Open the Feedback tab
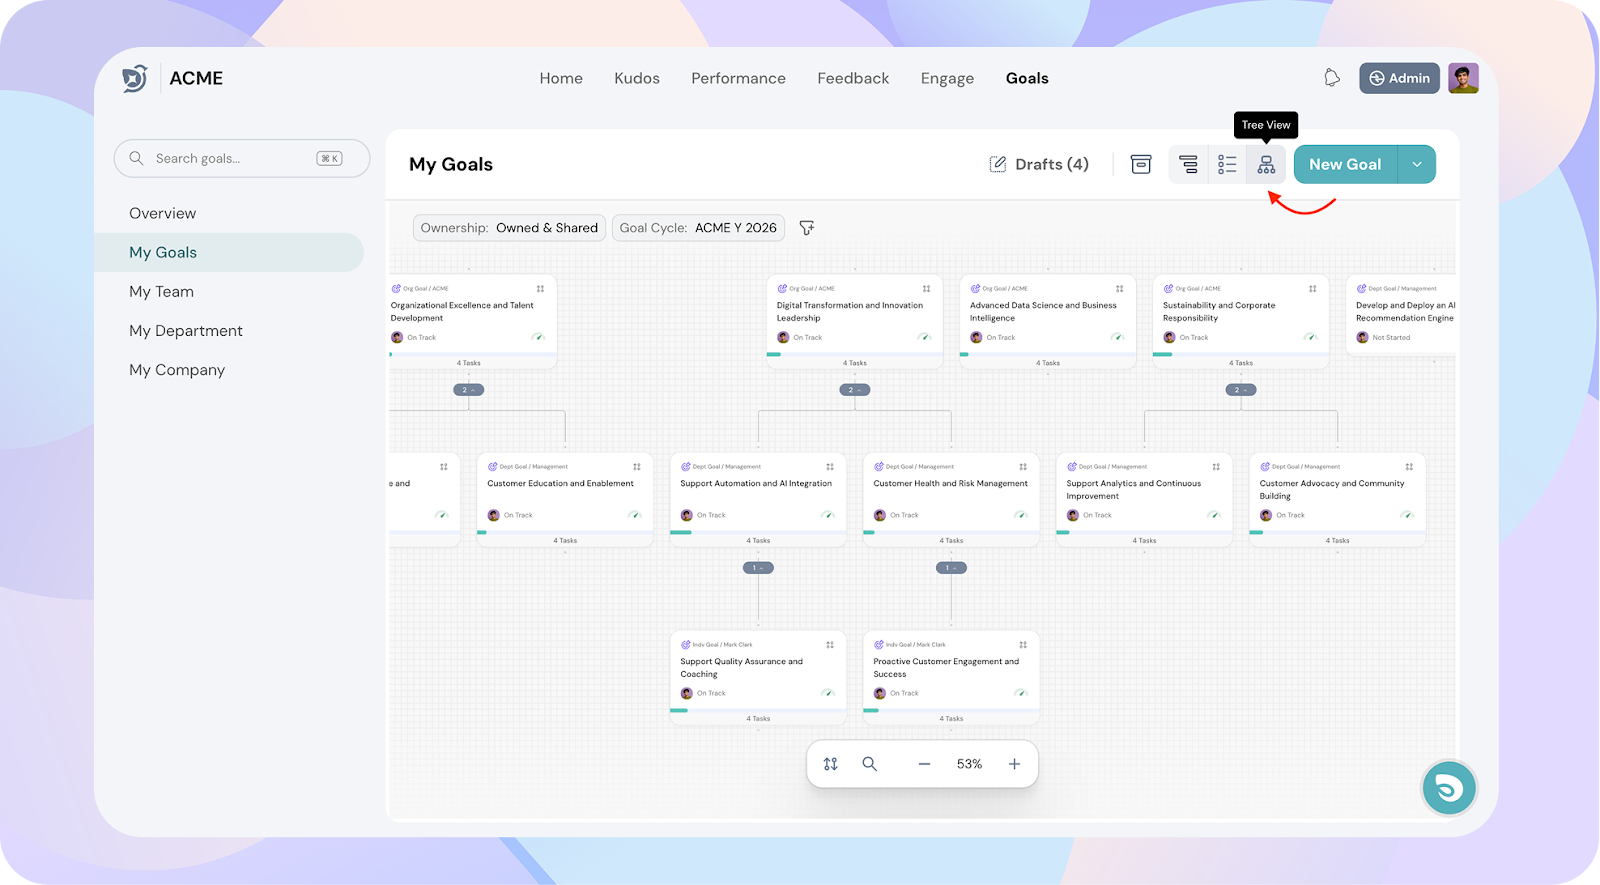1600x885 pixels. click(x=853, y=78)
